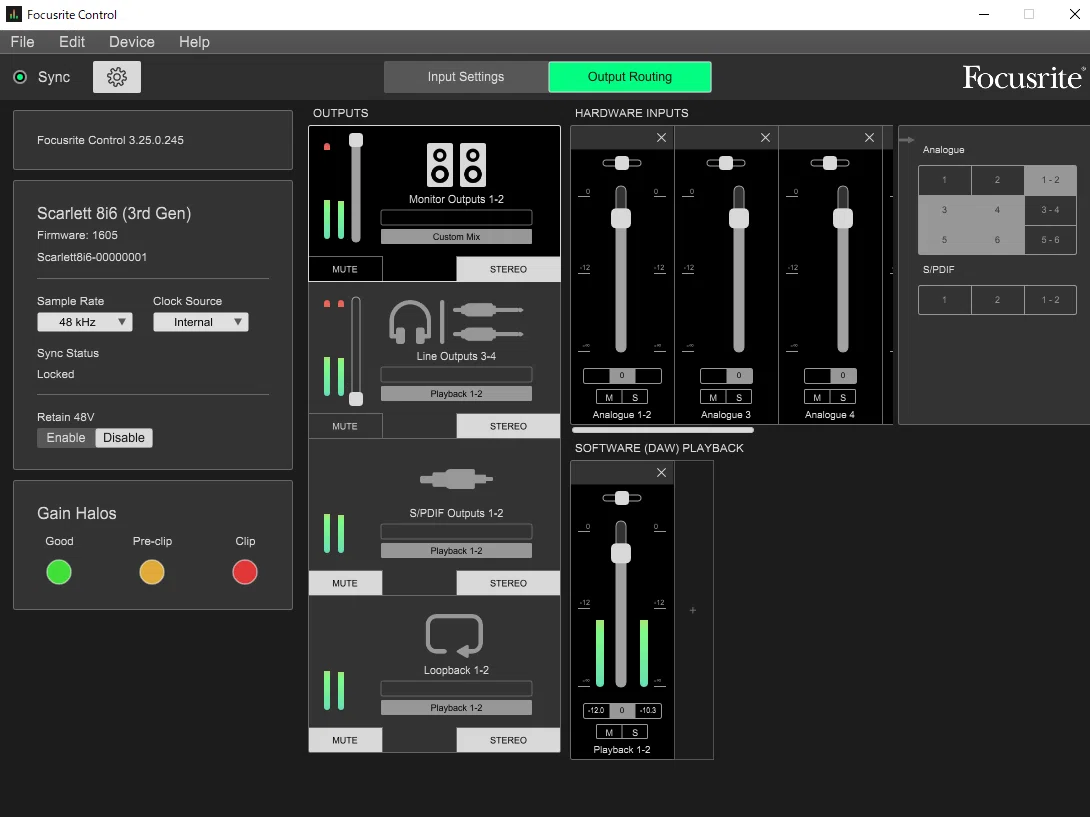Click the Clip gain halo red circle

pos(245,572)
